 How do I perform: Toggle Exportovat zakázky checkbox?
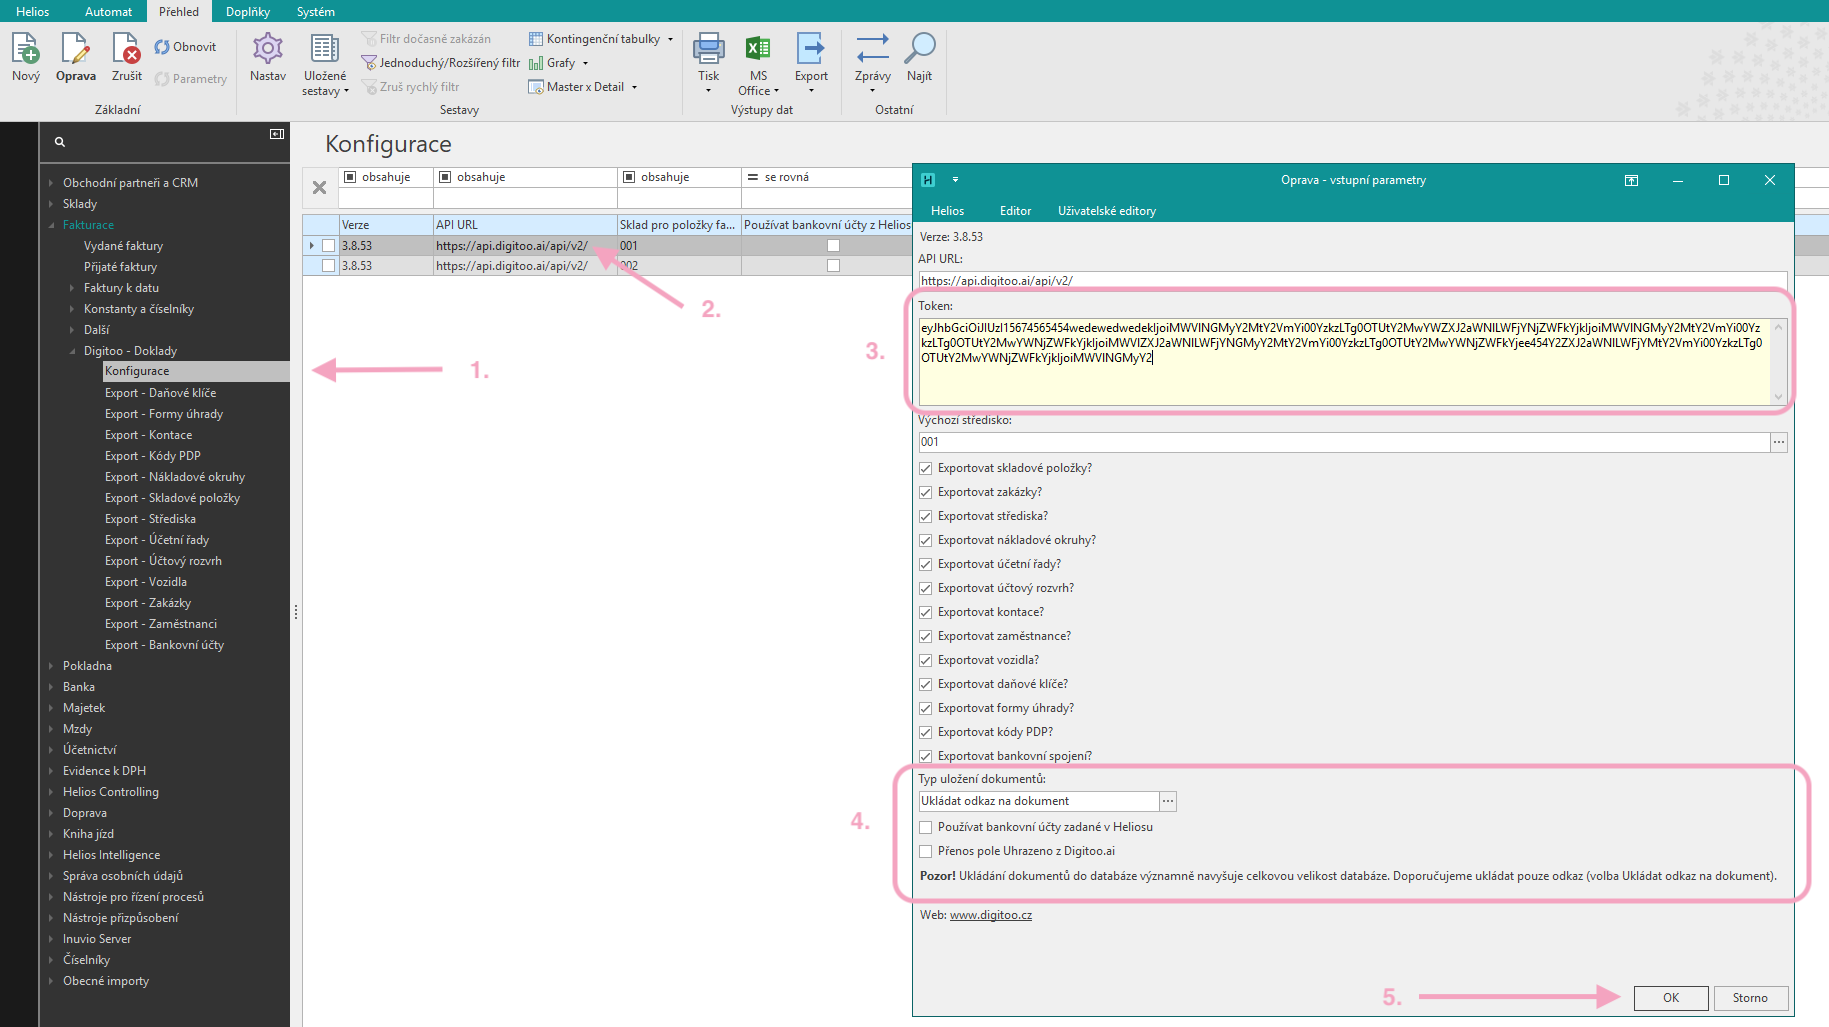click(x=926, y=492)
